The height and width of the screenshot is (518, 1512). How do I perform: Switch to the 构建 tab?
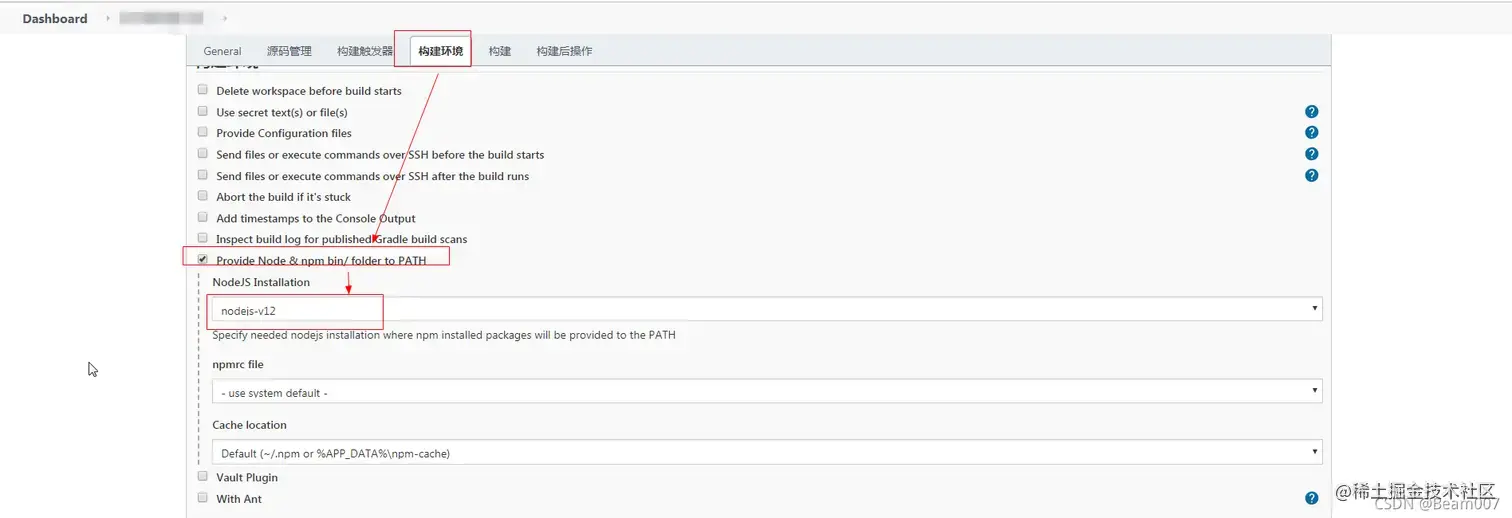pyautogui.click(x=500, y=51)
